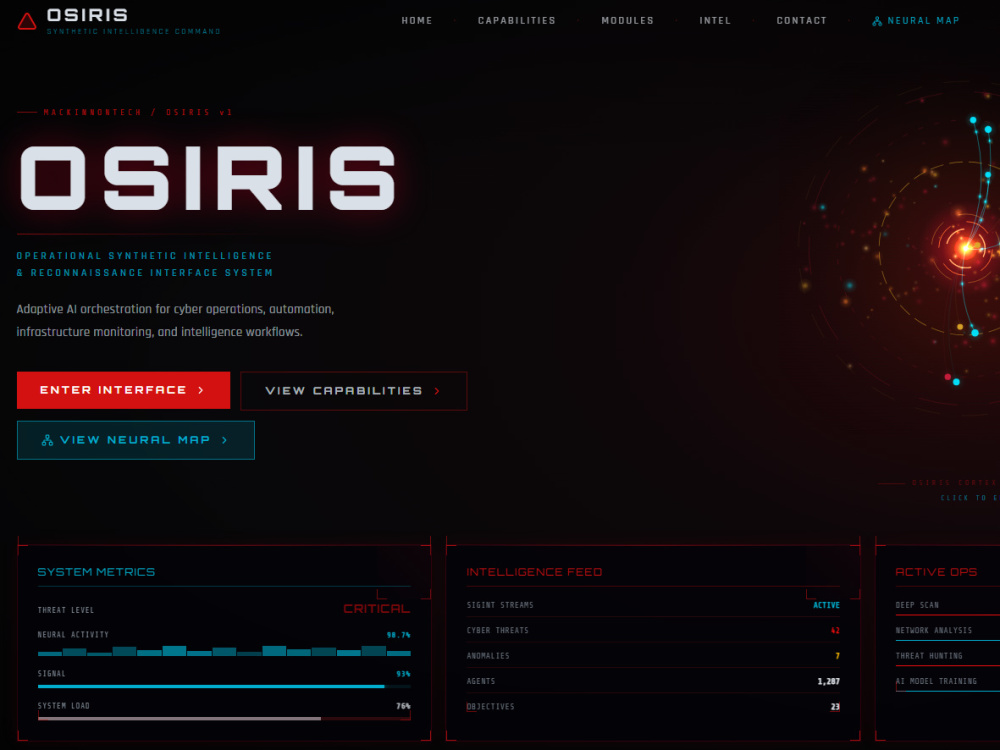Click the chevron on VIEW NEURAL MAP button

(224, 440)
